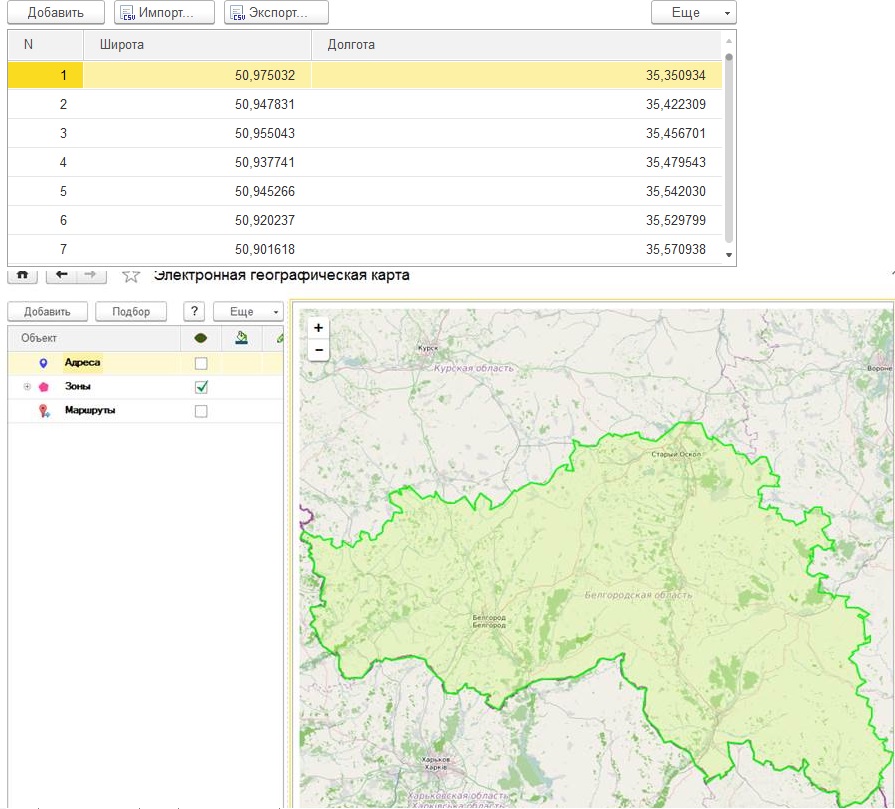Open the top Еще dropdown menu

pos(693,13)
